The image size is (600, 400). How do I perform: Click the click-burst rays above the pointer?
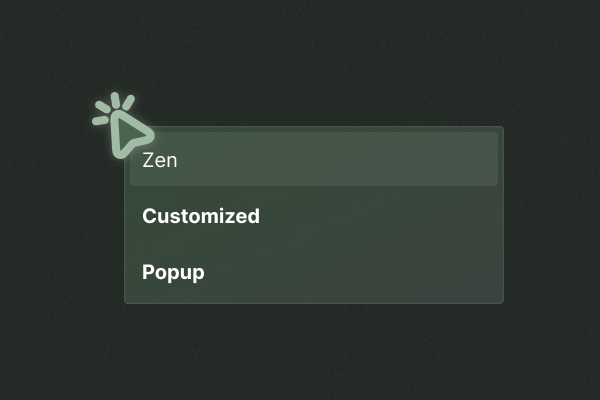click(113, 107)
